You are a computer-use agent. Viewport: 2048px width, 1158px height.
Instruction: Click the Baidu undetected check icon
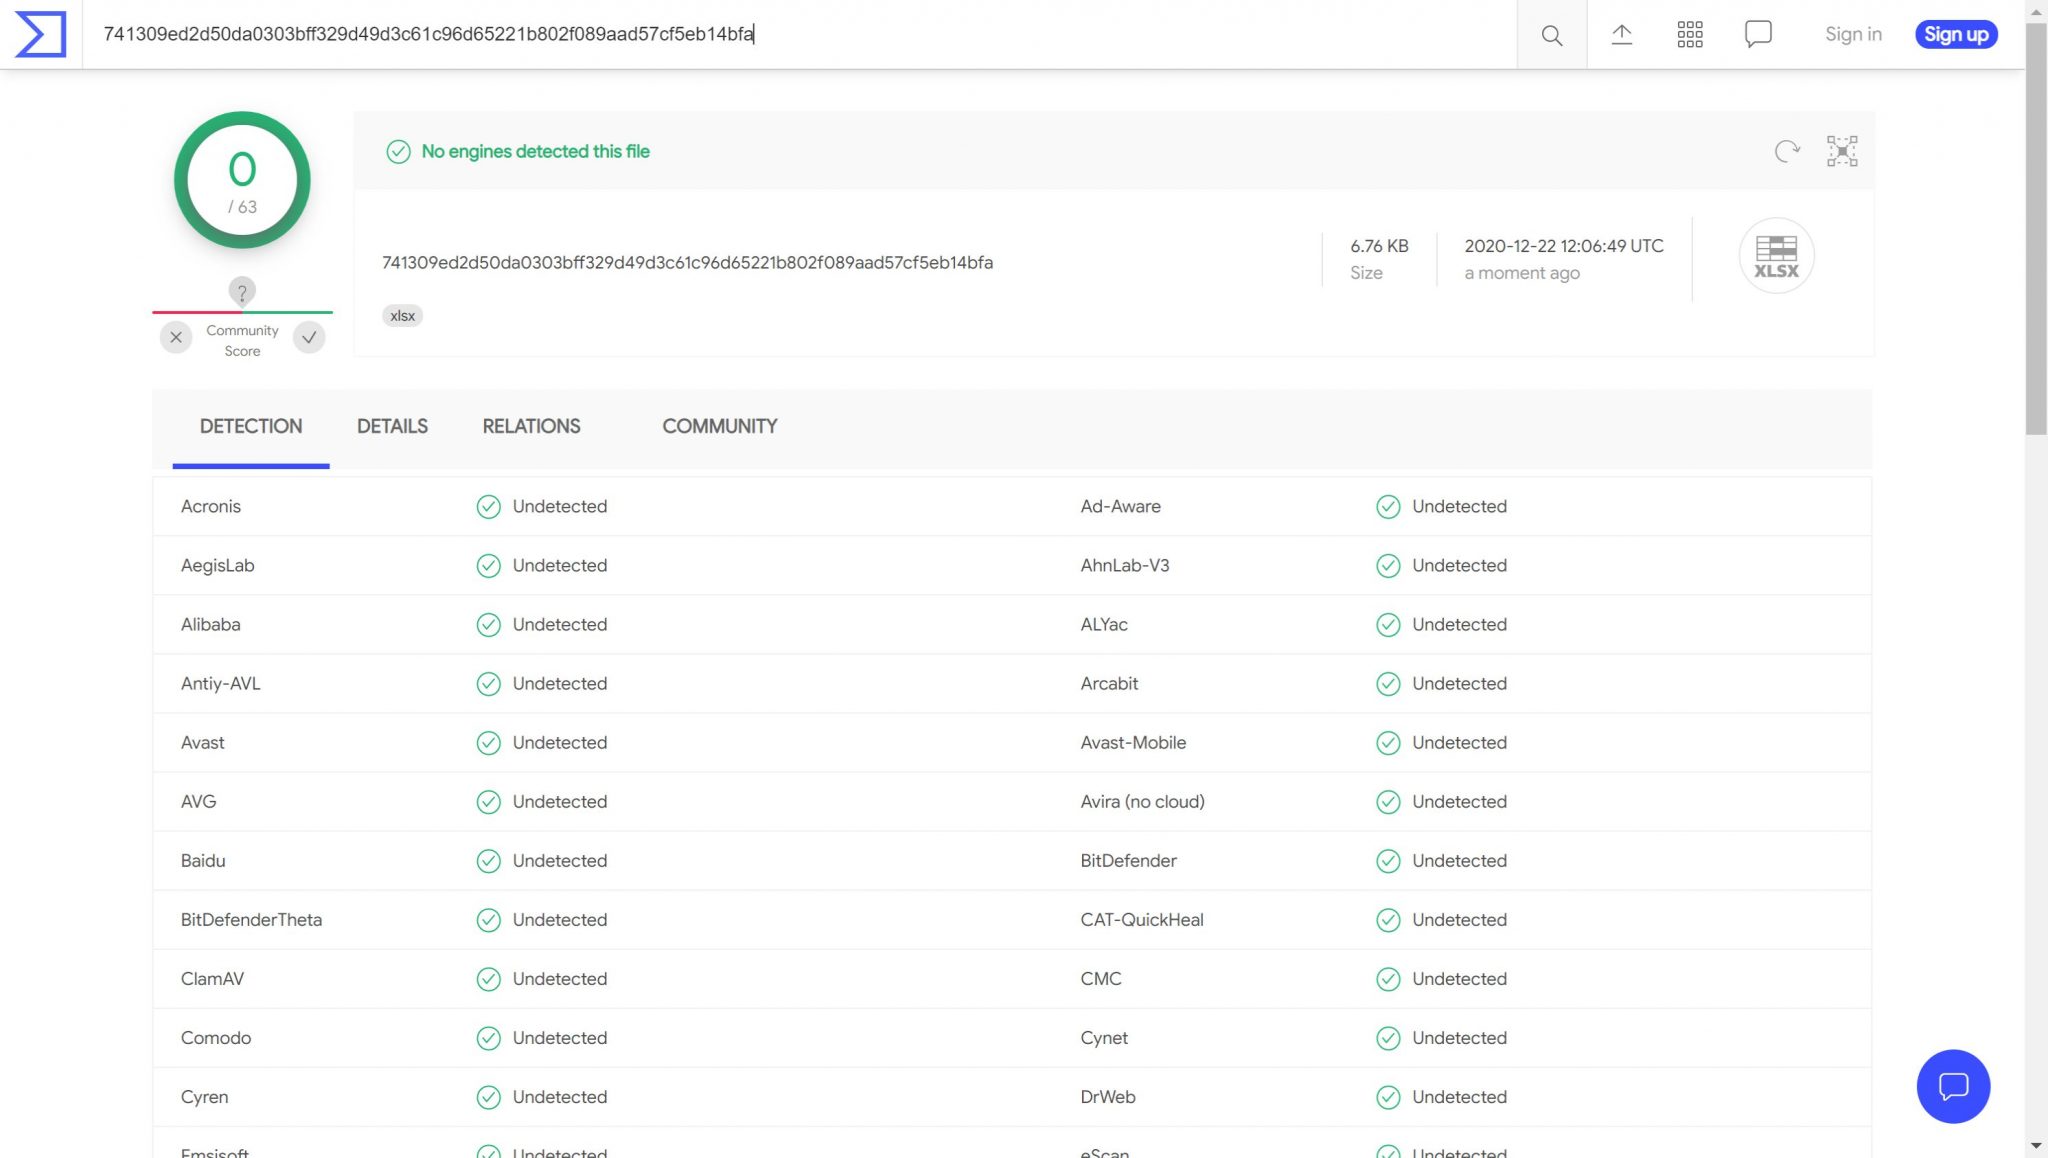[488, 861]
